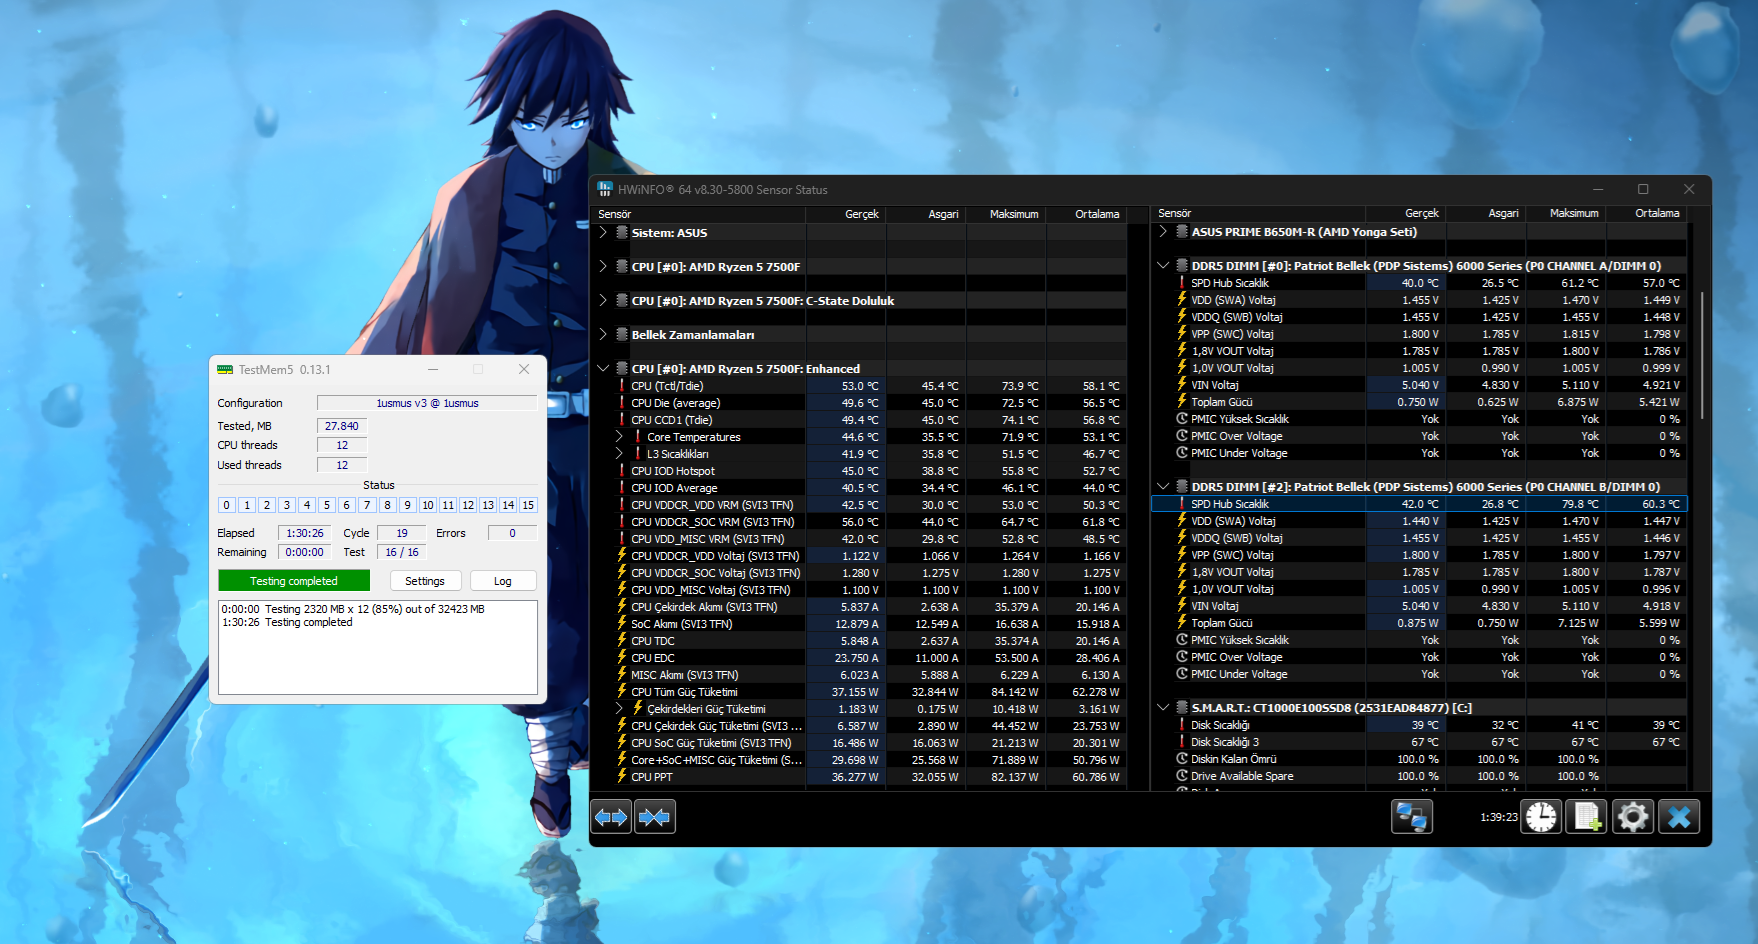The width and height of the screenshot is (1758, 944).
Task: Open the remote network monitors icon in HWiNFO
Action: [1412, 817]
